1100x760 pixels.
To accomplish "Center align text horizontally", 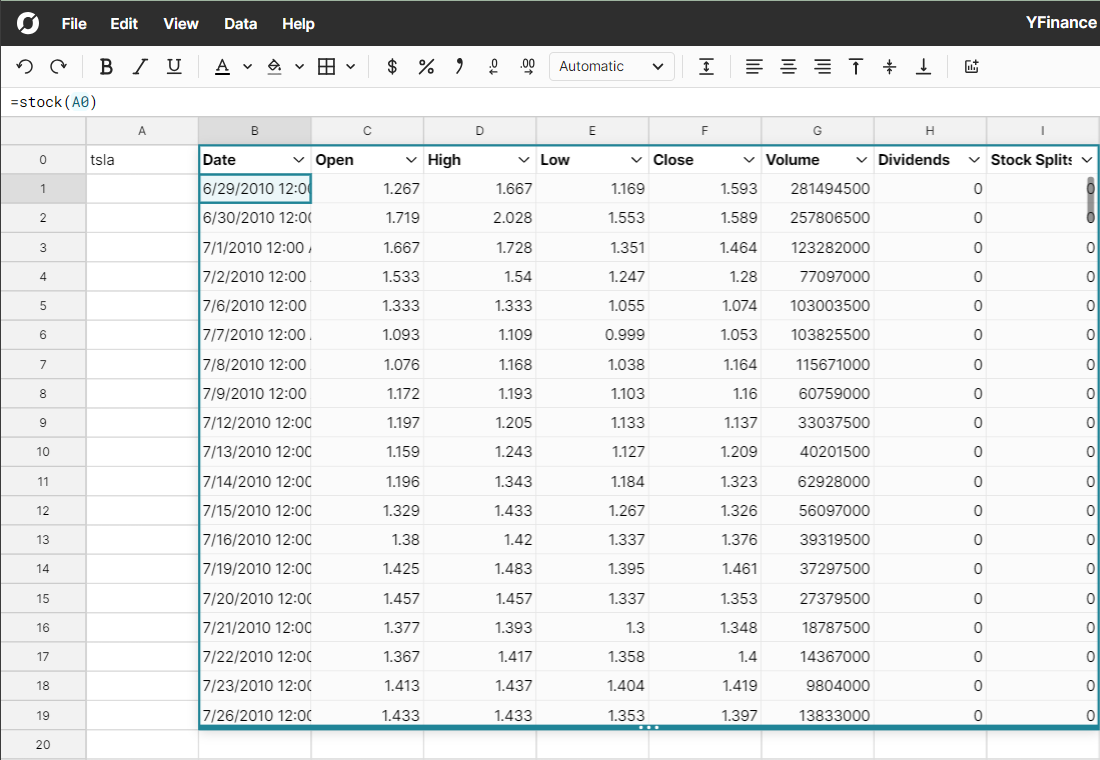I will tap(788, 66).
